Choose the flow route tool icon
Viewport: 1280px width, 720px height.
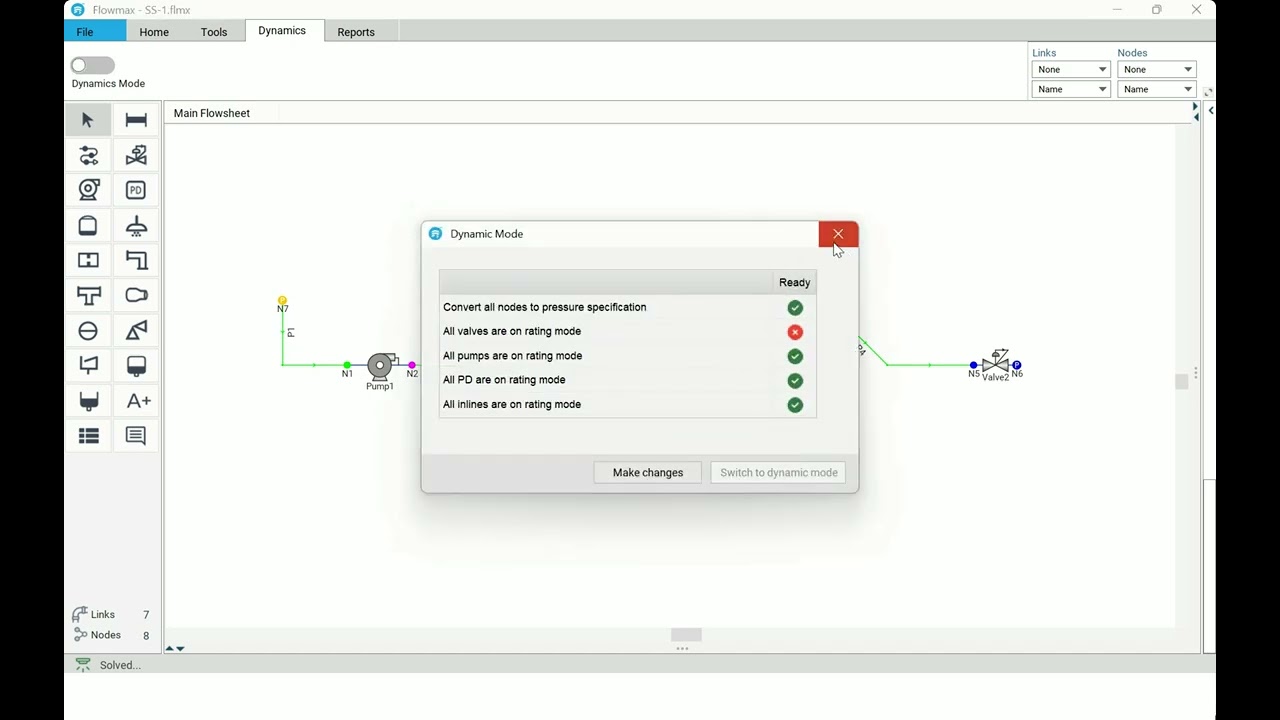88,155
